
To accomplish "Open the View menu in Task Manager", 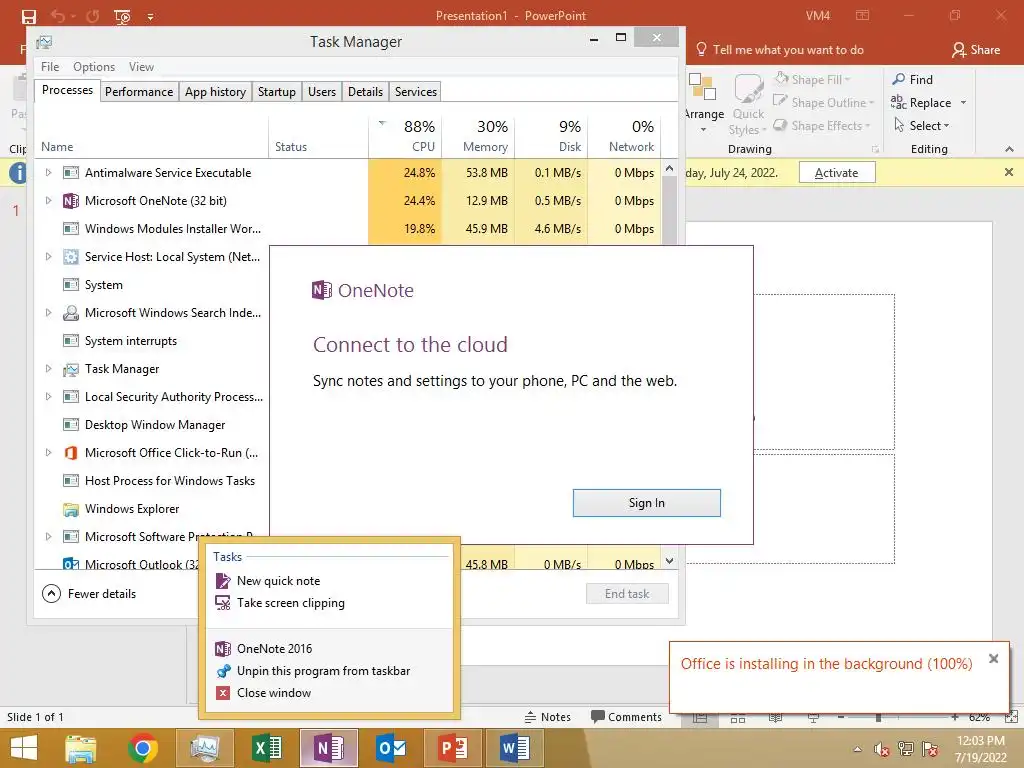I will coord(141,67).
